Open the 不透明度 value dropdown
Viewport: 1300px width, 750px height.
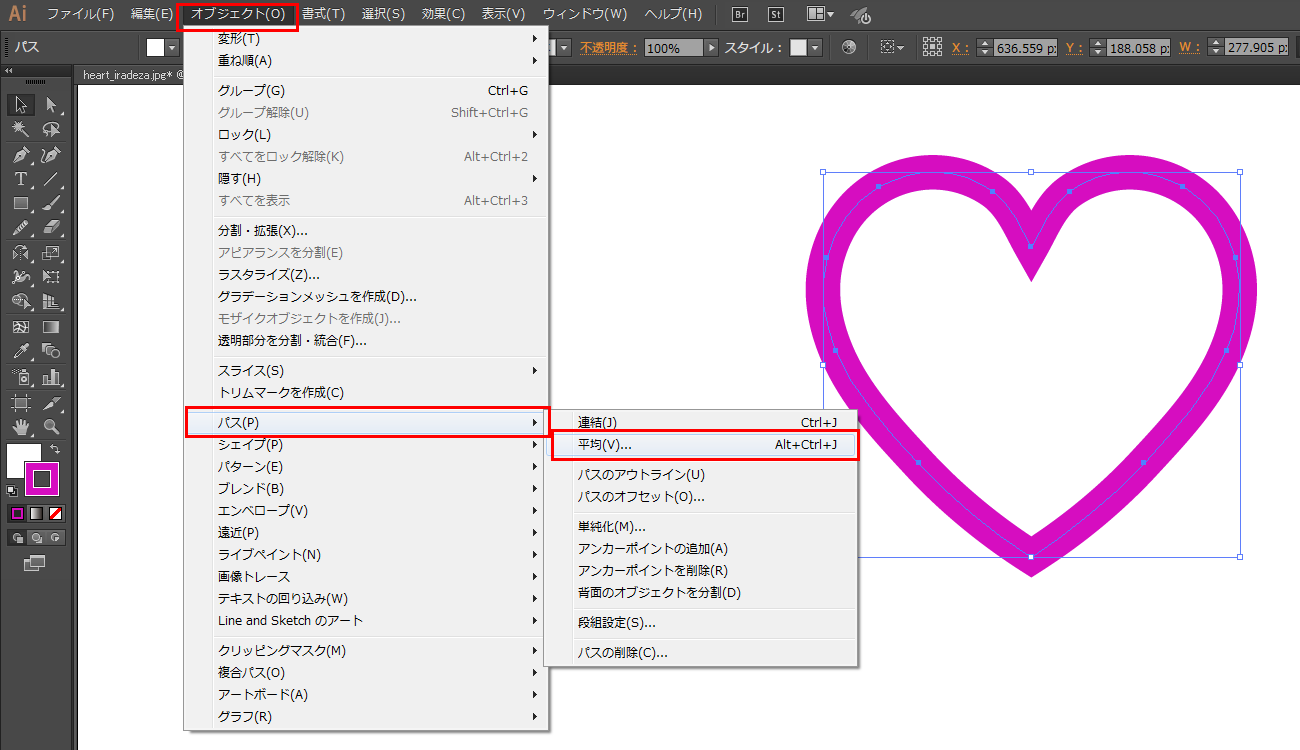[711, 46]
